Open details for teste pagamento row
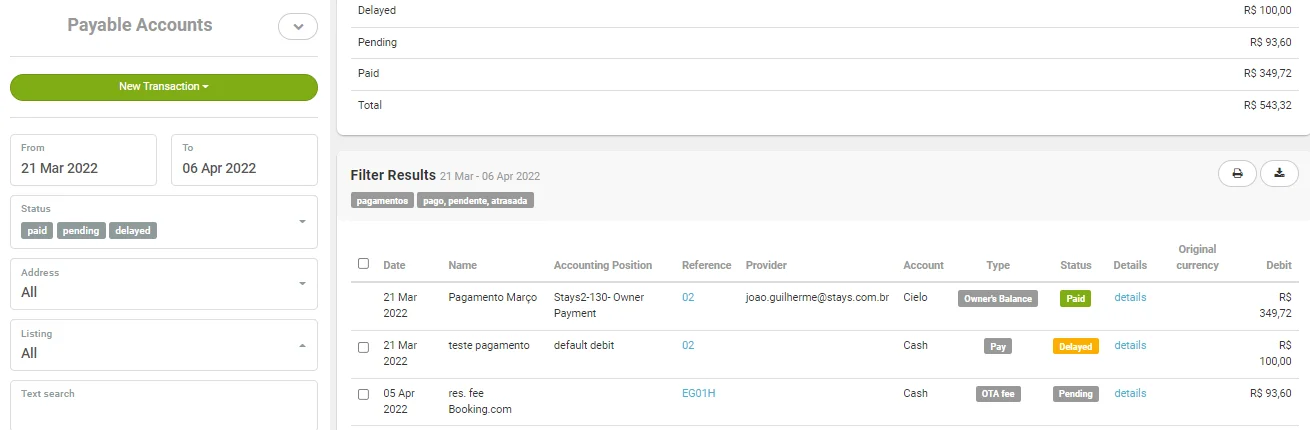The height and width of the screenshot is (430, 1310). [1130, 345]
